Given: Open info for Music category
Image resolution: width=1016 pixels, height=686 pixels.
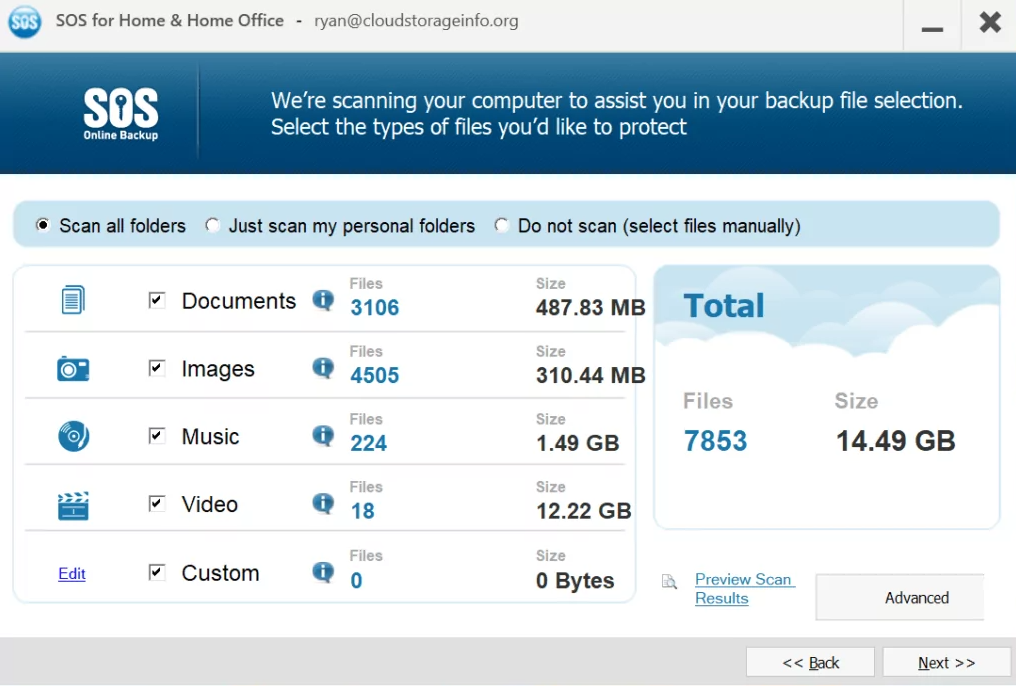Looking at the screenshot, I should click(x=323, y=435).
